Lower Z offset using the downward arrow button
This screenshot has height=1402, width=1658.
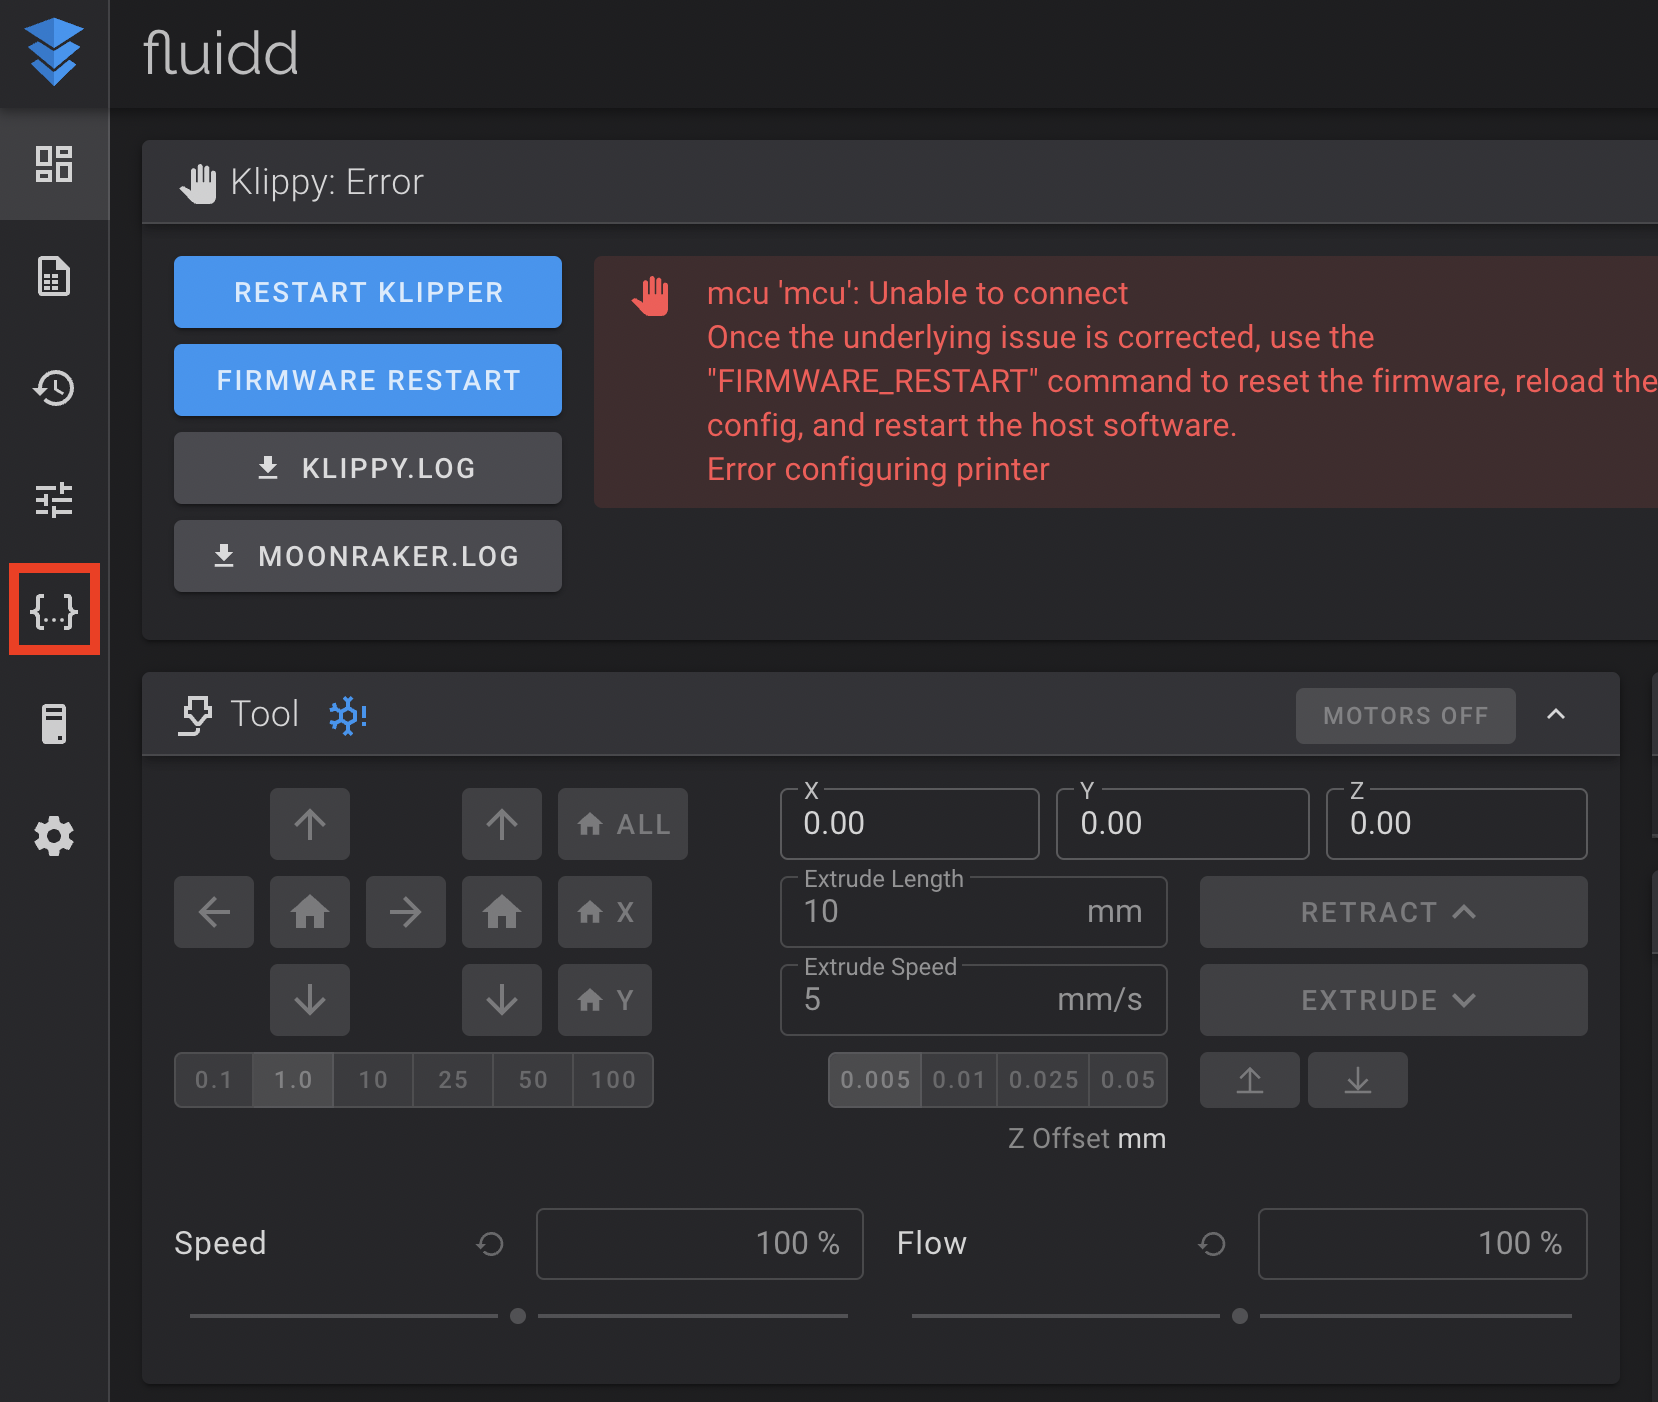pyautogui.click(x=1358, y=1080)
